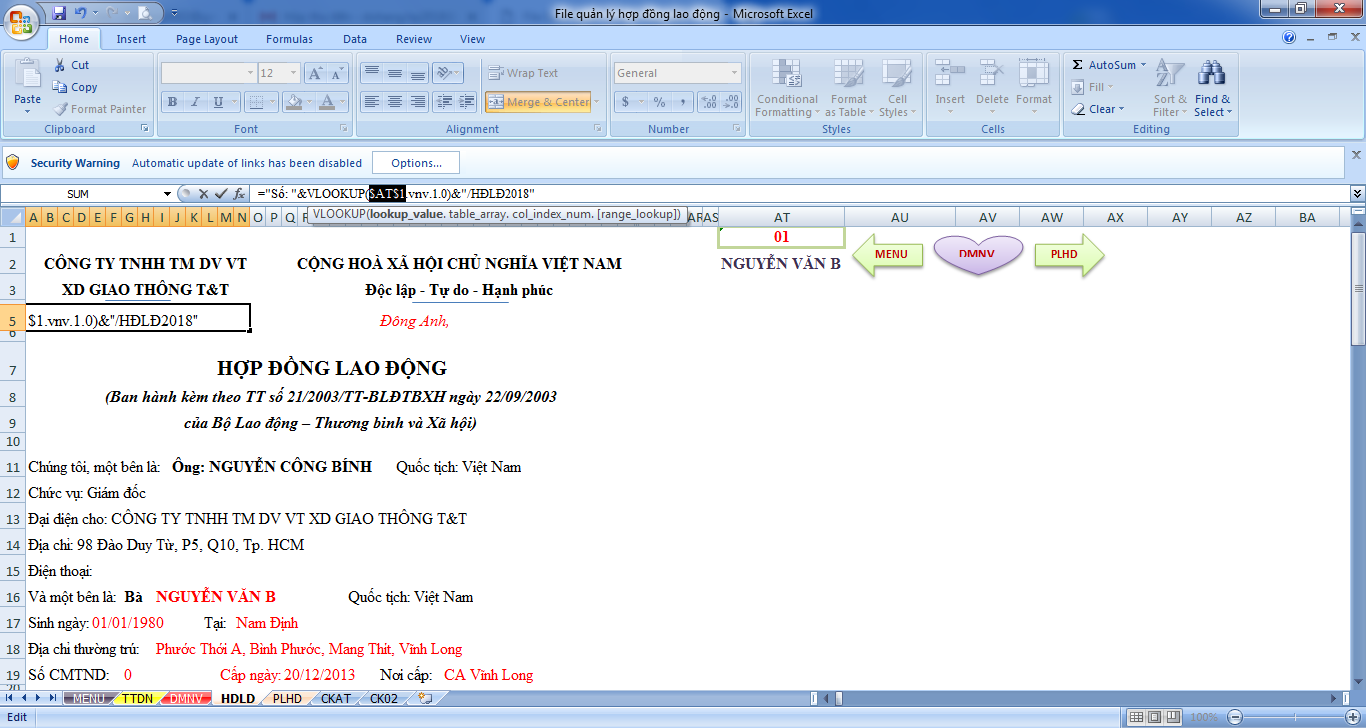This screenshot has height=728, width=1366.
Task: Click the Cut scissors icon
Action: (61, 65)
